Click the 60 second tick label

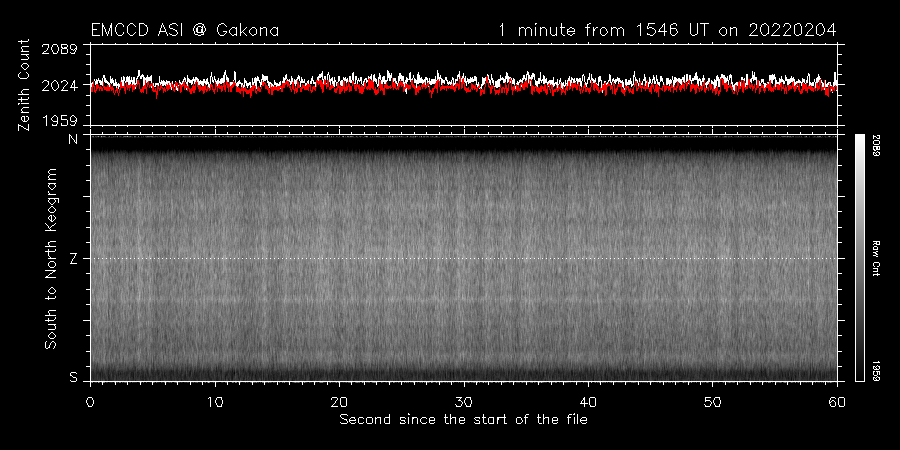837,401
